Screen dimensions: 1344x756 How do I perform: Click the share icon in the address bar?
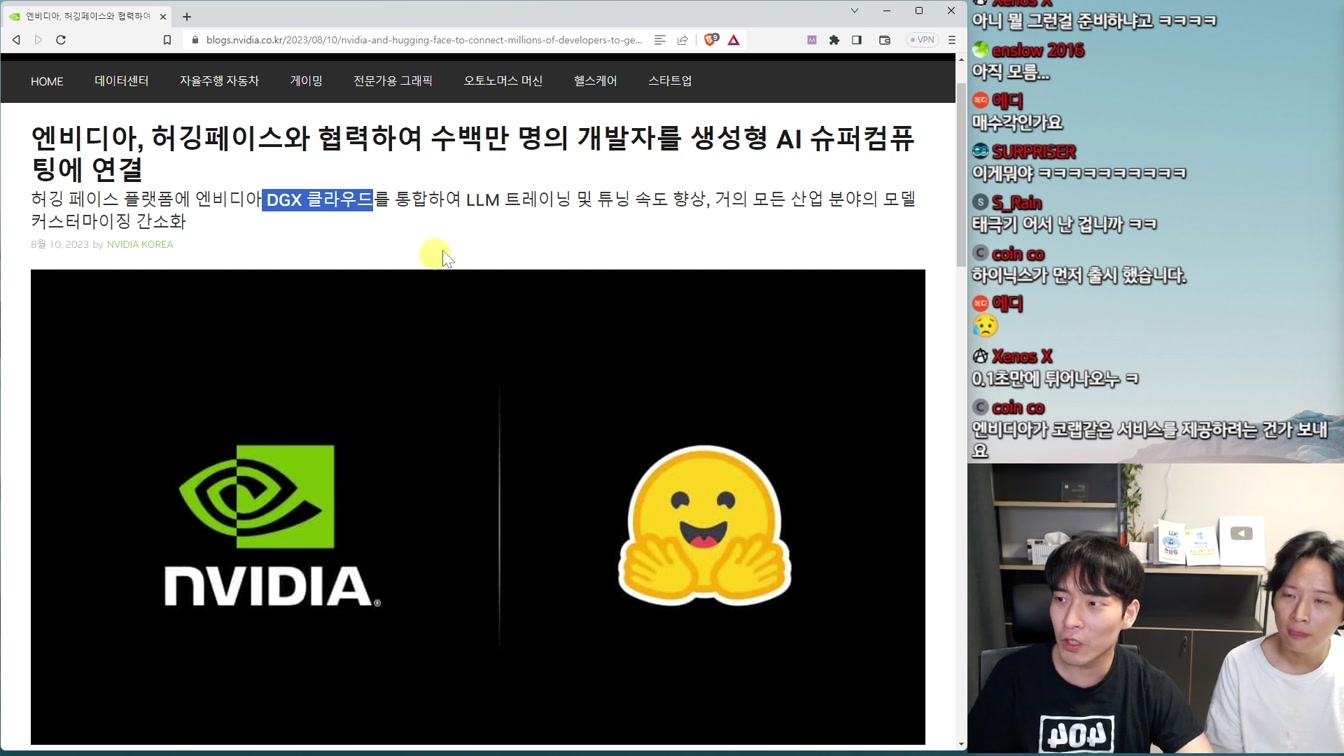pyautogui.click(x=682, y=40)
